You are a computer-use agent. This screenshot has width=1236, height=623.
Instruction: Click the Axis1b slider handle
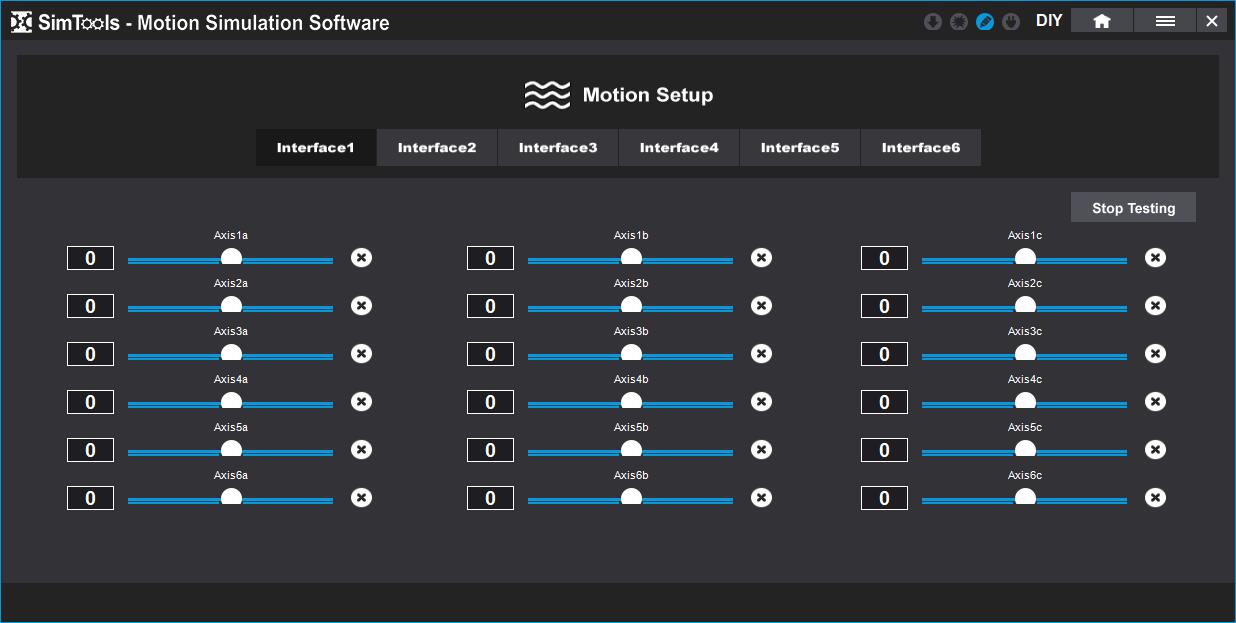pyautogui.click(x=631, y=258)
